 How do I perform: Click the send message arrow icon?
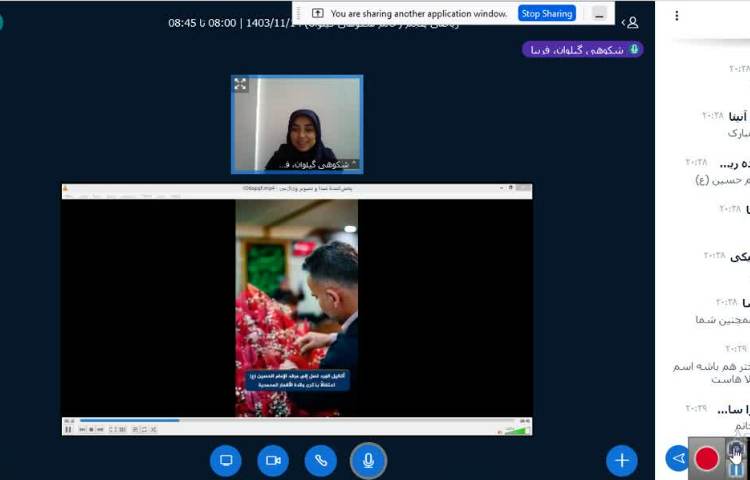pos(677,459)
